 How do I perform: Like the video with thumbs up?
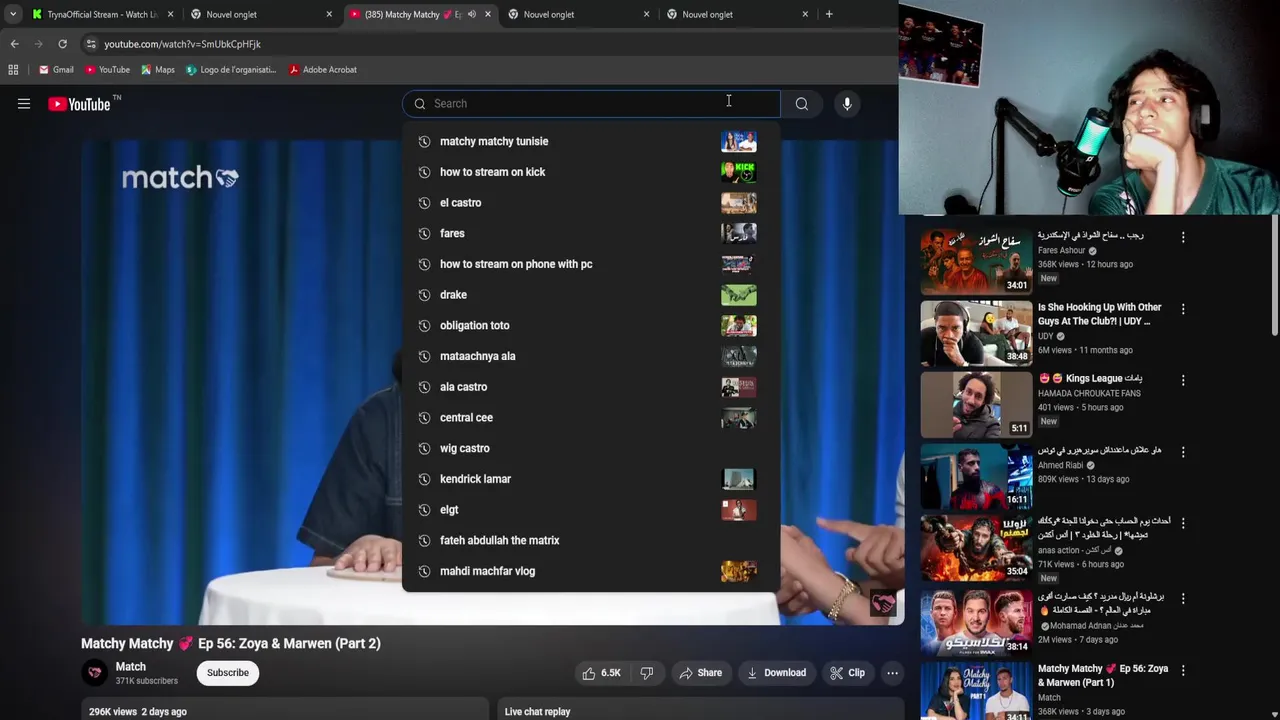coord(601,673)
